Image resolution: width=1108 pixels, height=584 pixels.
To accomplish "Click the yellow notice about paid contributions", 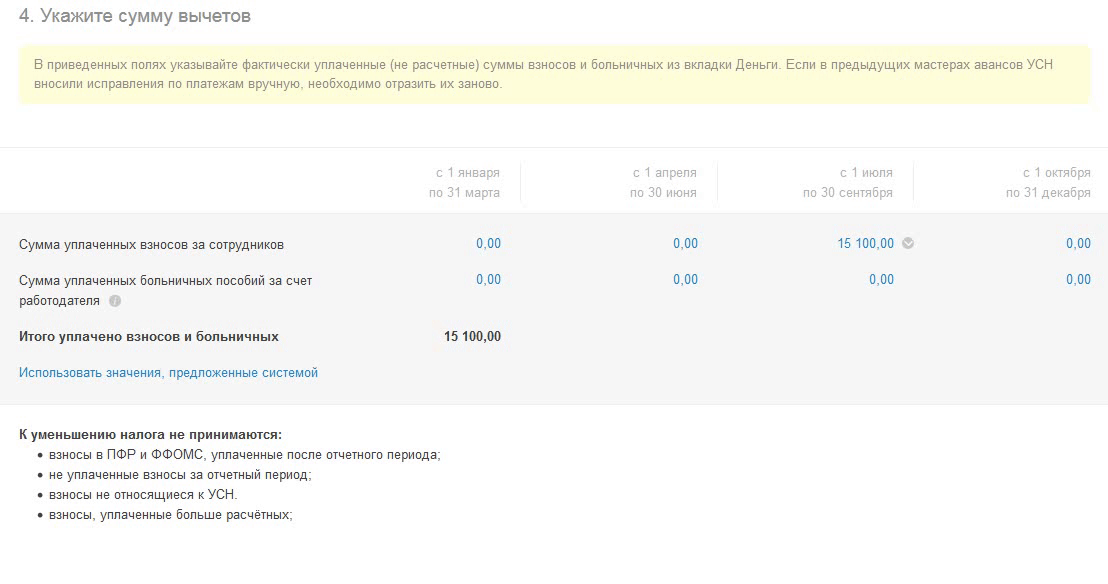I will 553,74.
